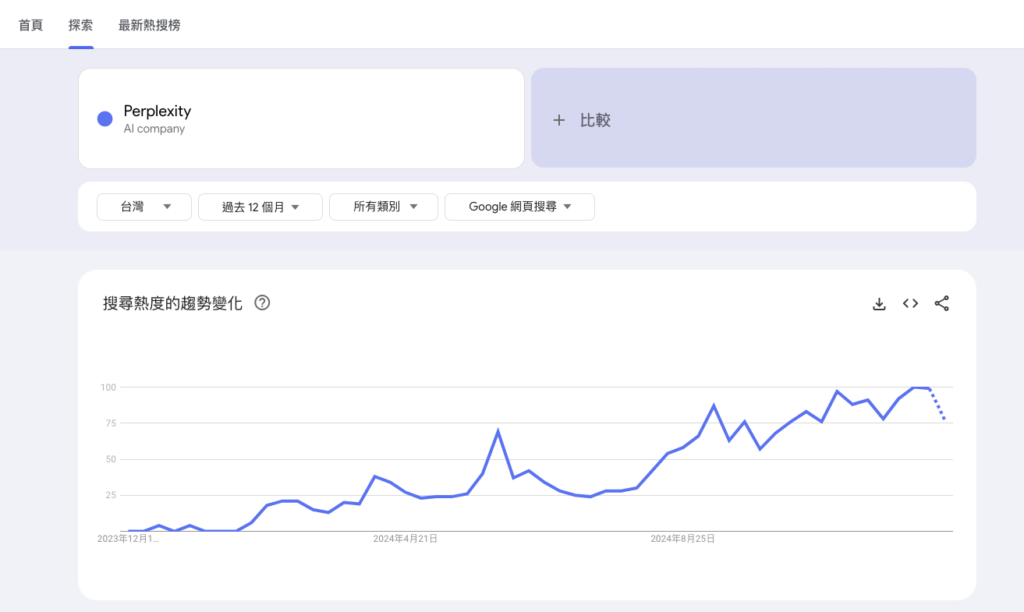1024x612 pixels.
Task: Open the Google 網頁搜尋 search type dropdown
Action: pos(519,207)
